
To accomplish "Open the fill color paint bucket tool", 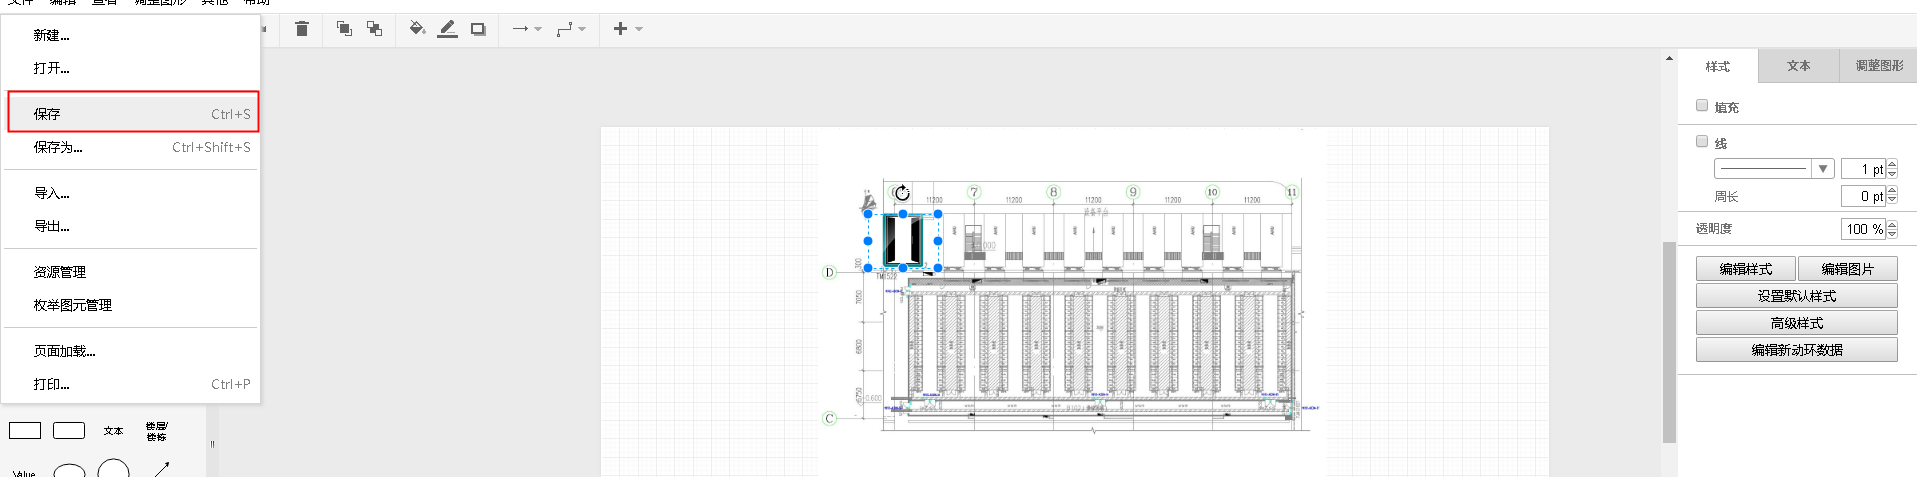I will click(417, 29).
